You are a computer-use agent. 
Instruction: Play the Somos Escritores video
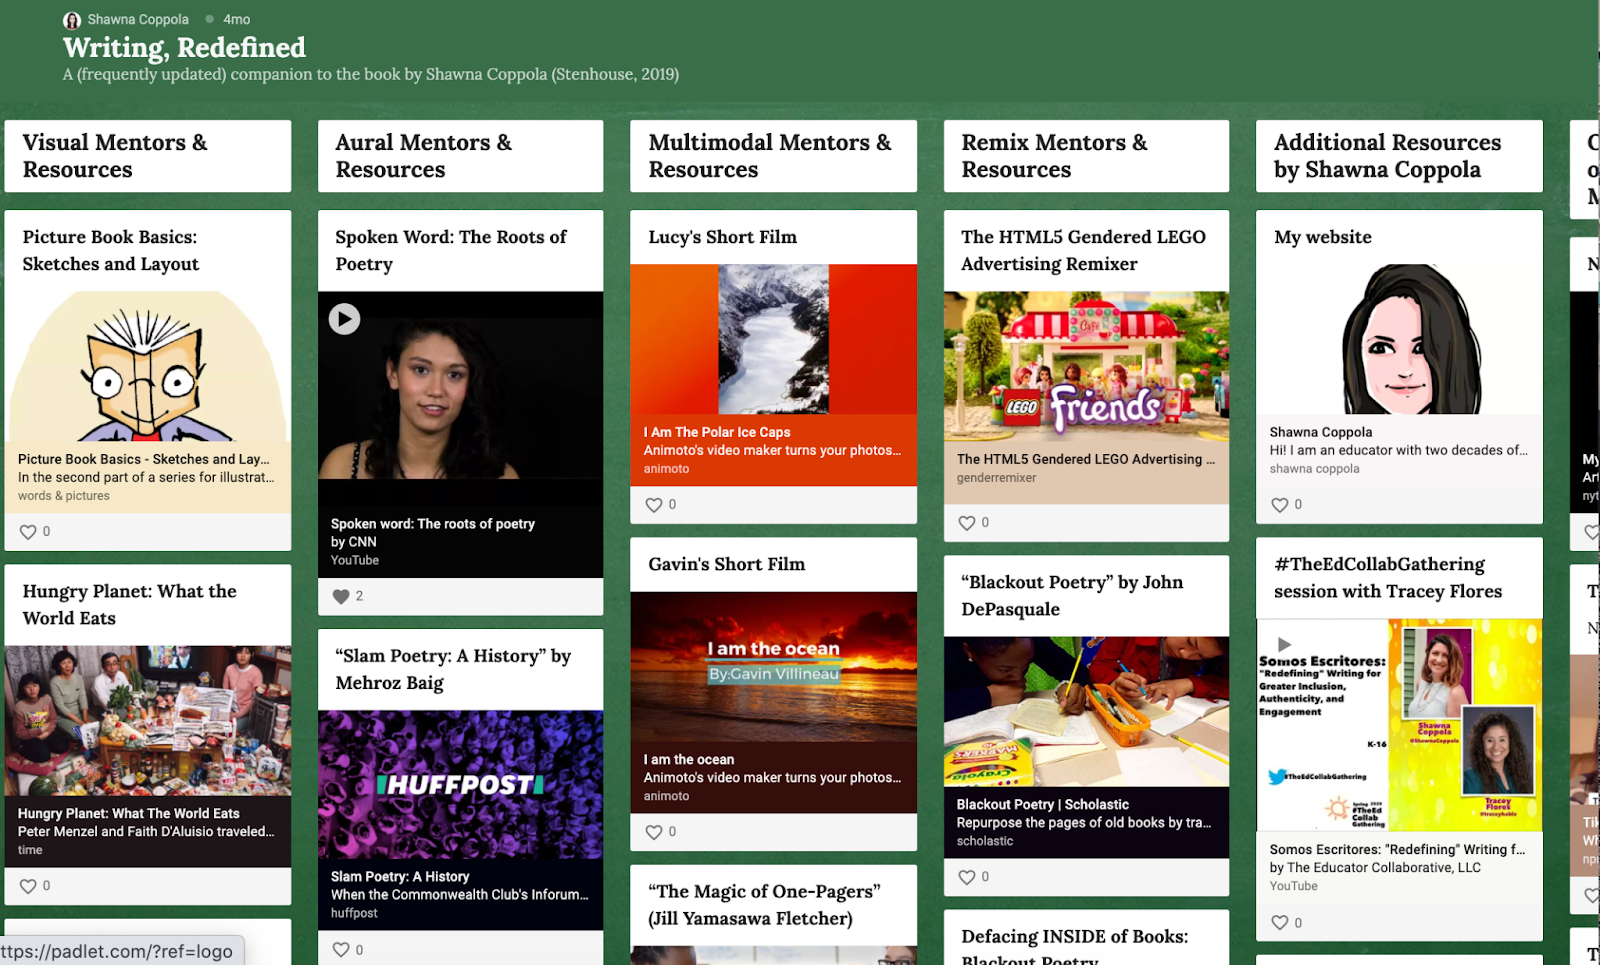(1285, 644)
